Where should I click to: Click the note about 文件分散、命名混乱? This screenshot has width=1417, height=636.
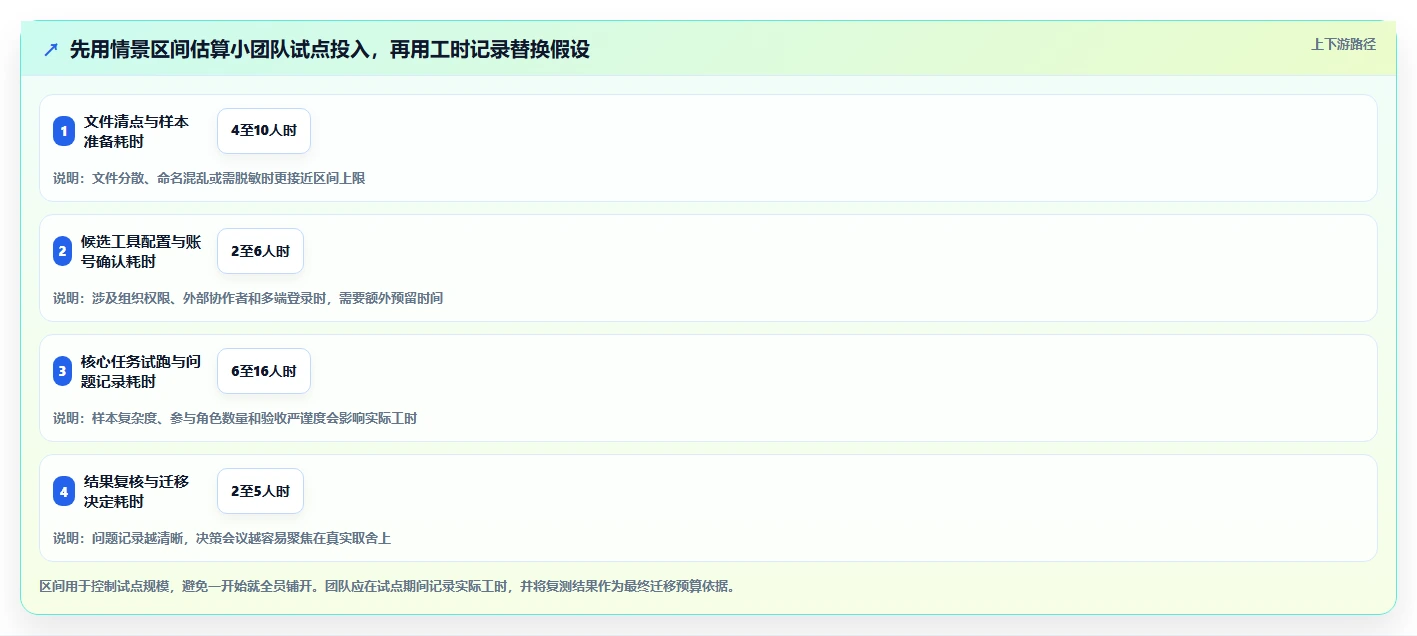pyautogui.click(x=209, y=178)
